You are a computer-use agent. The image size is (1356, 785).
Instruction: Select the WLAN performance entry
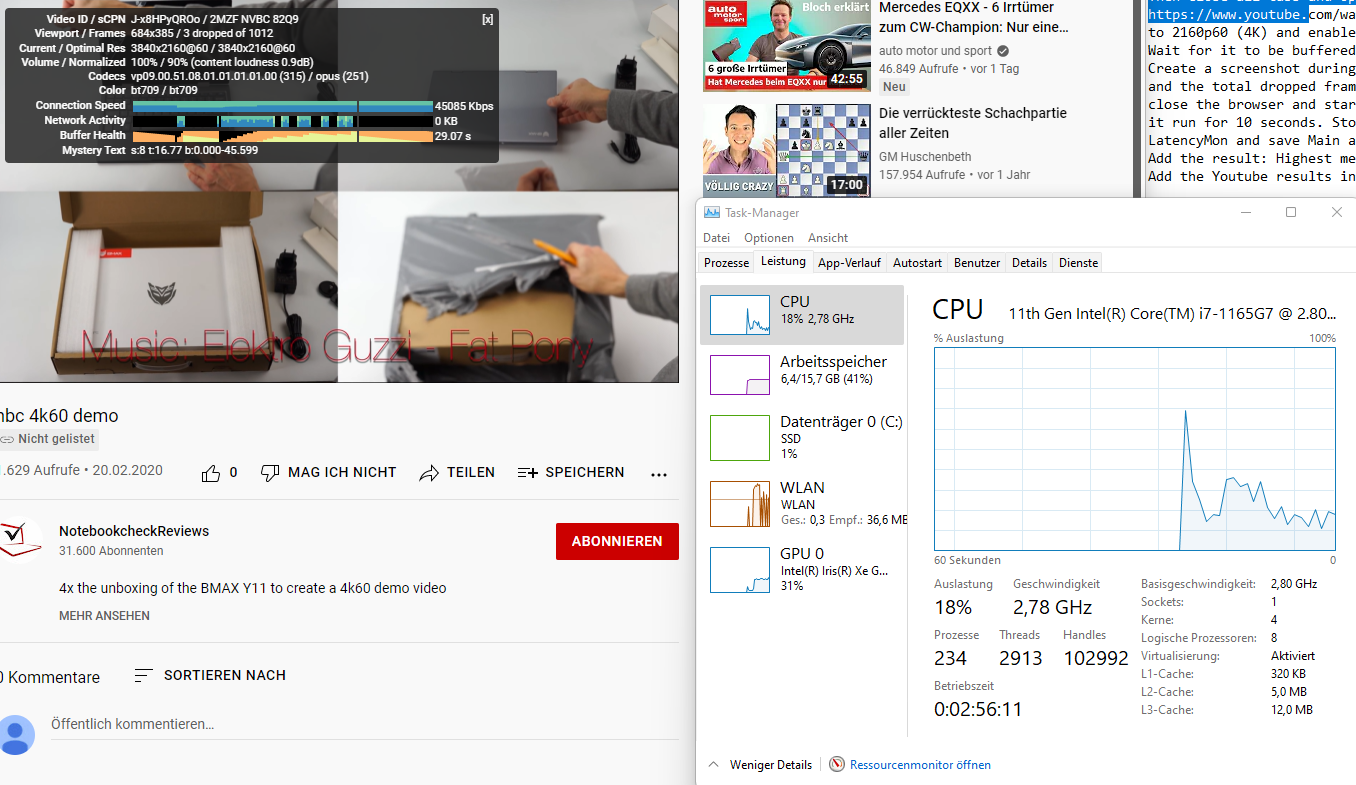coord(801,503)
